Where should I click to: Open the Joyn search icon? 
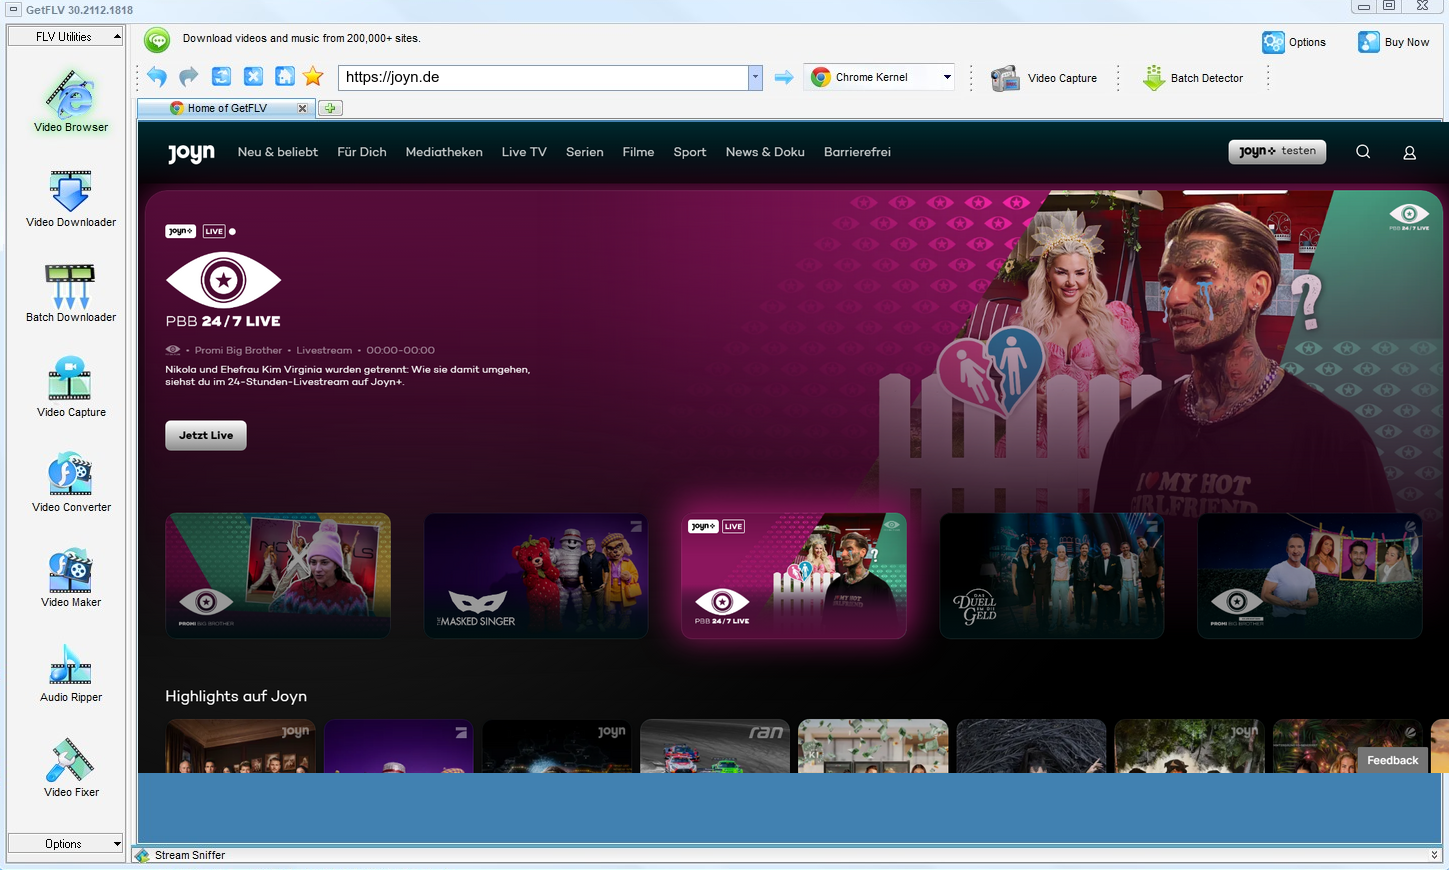[x=1363, y=152]
